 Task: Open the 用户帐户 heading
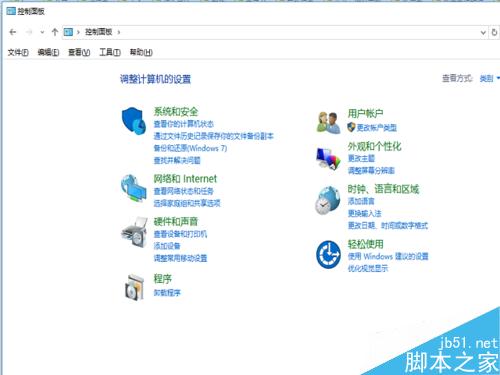click(x=365, y=113)
